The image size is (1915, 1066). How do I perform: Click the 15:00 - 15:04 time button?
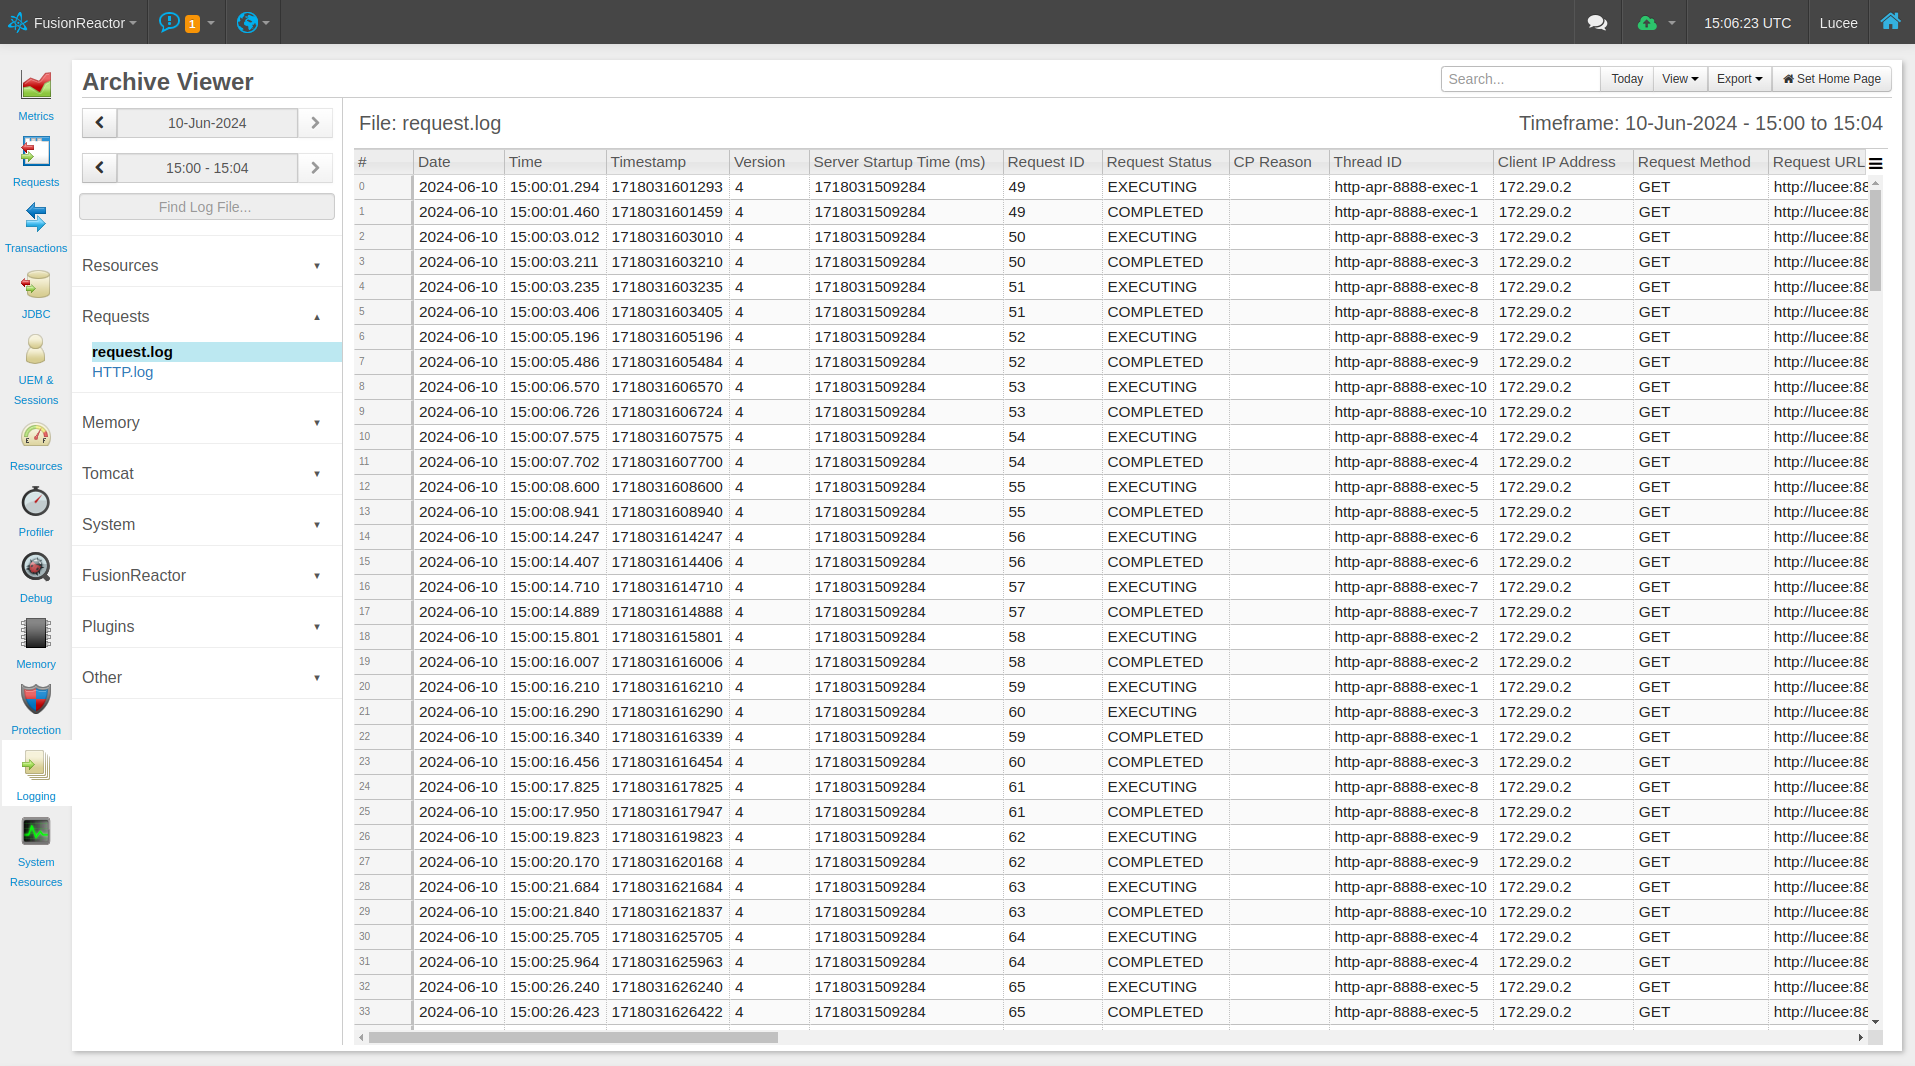pyautogui.click(x=207, y=168)
